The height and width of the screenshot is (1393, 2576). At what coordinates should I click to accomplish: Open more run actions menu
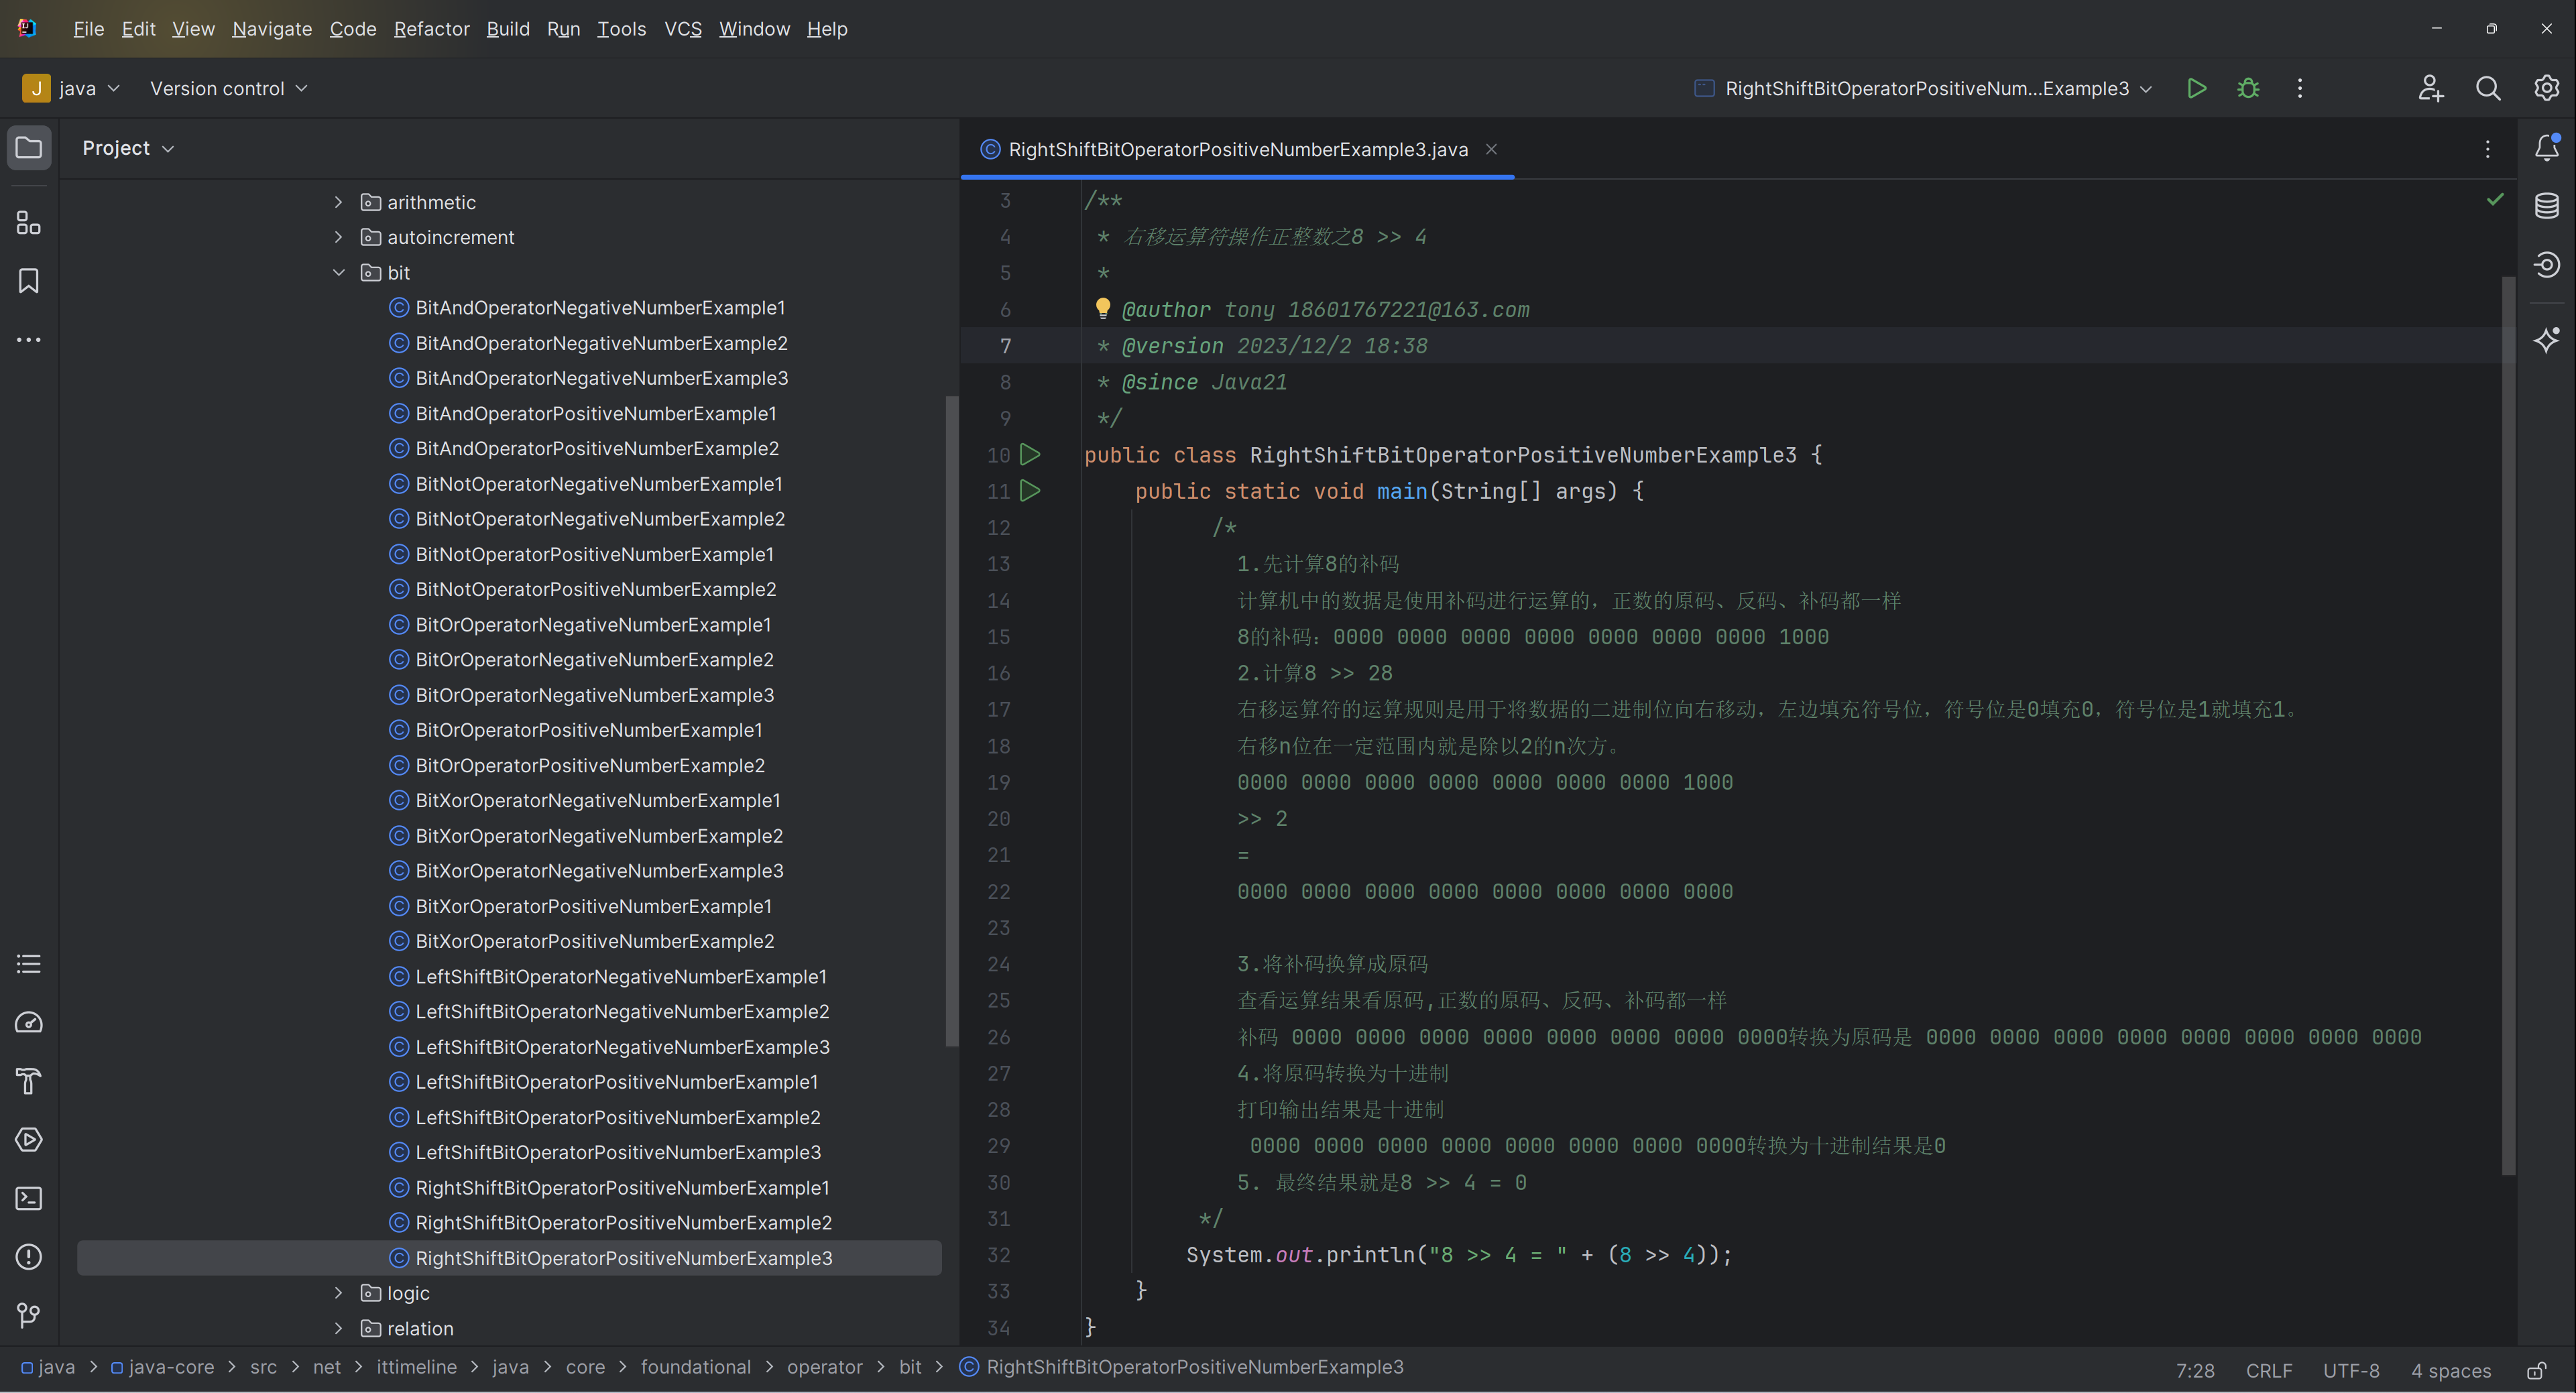[2300, 88]
